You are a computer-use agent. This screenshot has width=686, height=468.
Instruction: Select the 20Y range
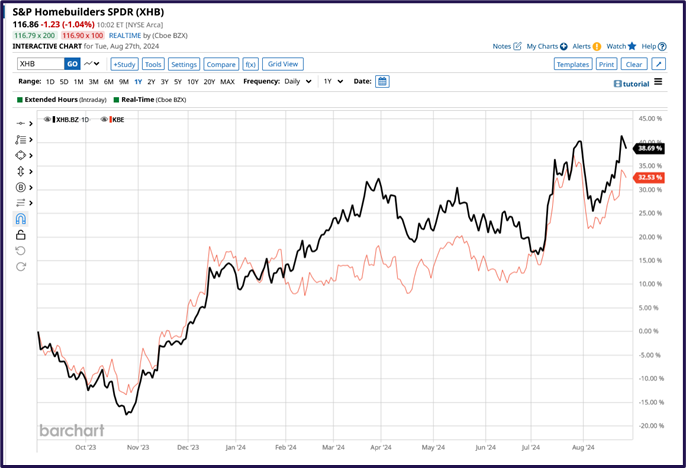tap(210, 82)
